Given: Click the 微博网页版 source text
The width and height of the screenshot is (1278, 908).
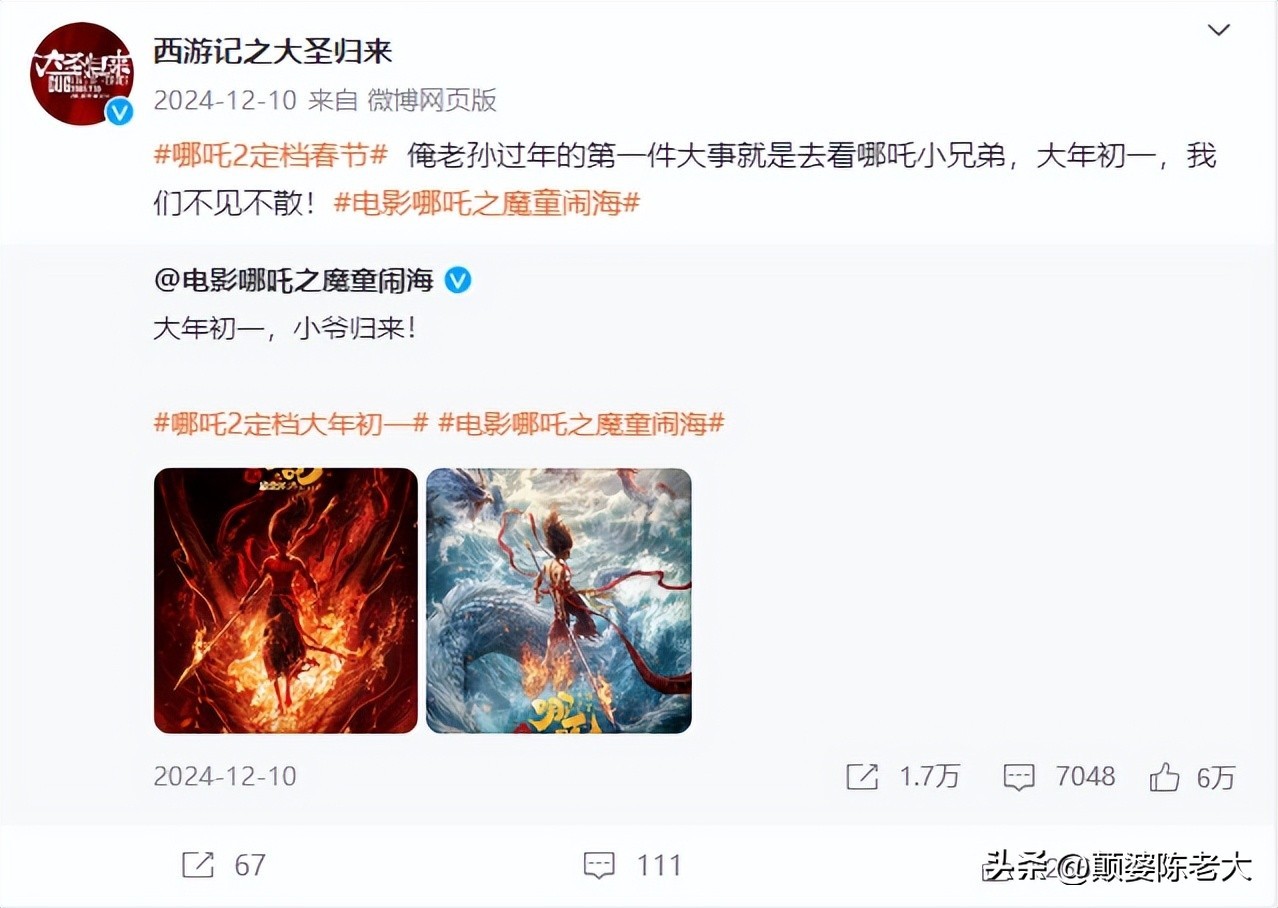Looking at the screenshot, I should 432,100.
